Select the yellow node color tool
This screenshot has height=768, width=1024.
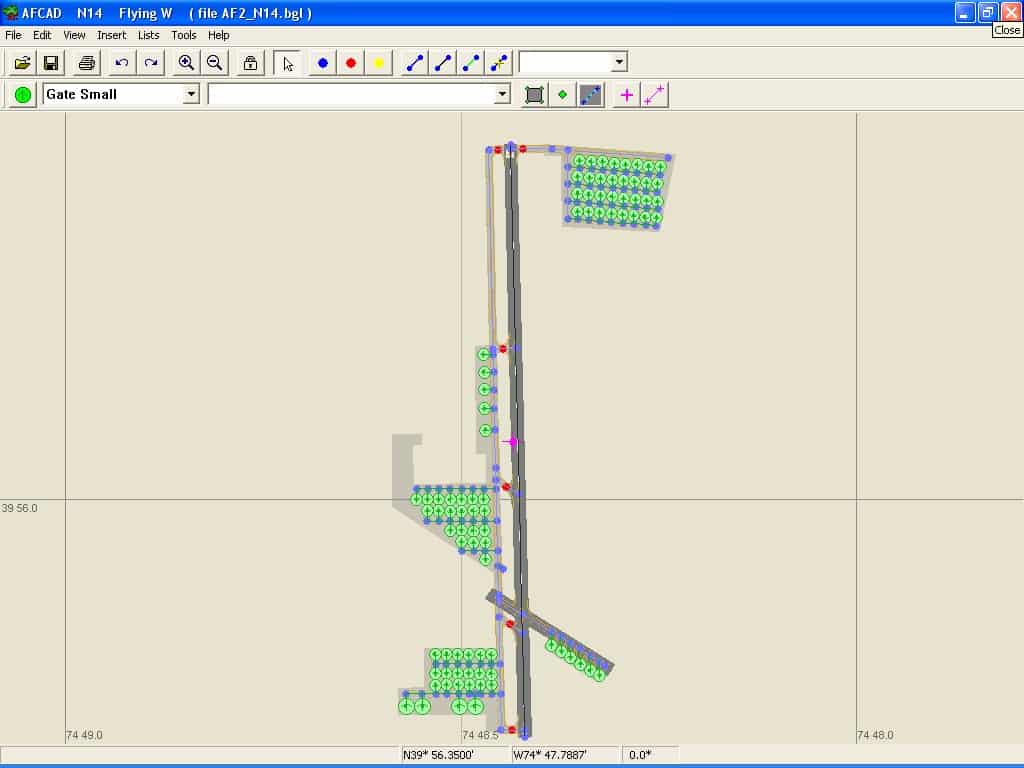click(x=379, y=63)
